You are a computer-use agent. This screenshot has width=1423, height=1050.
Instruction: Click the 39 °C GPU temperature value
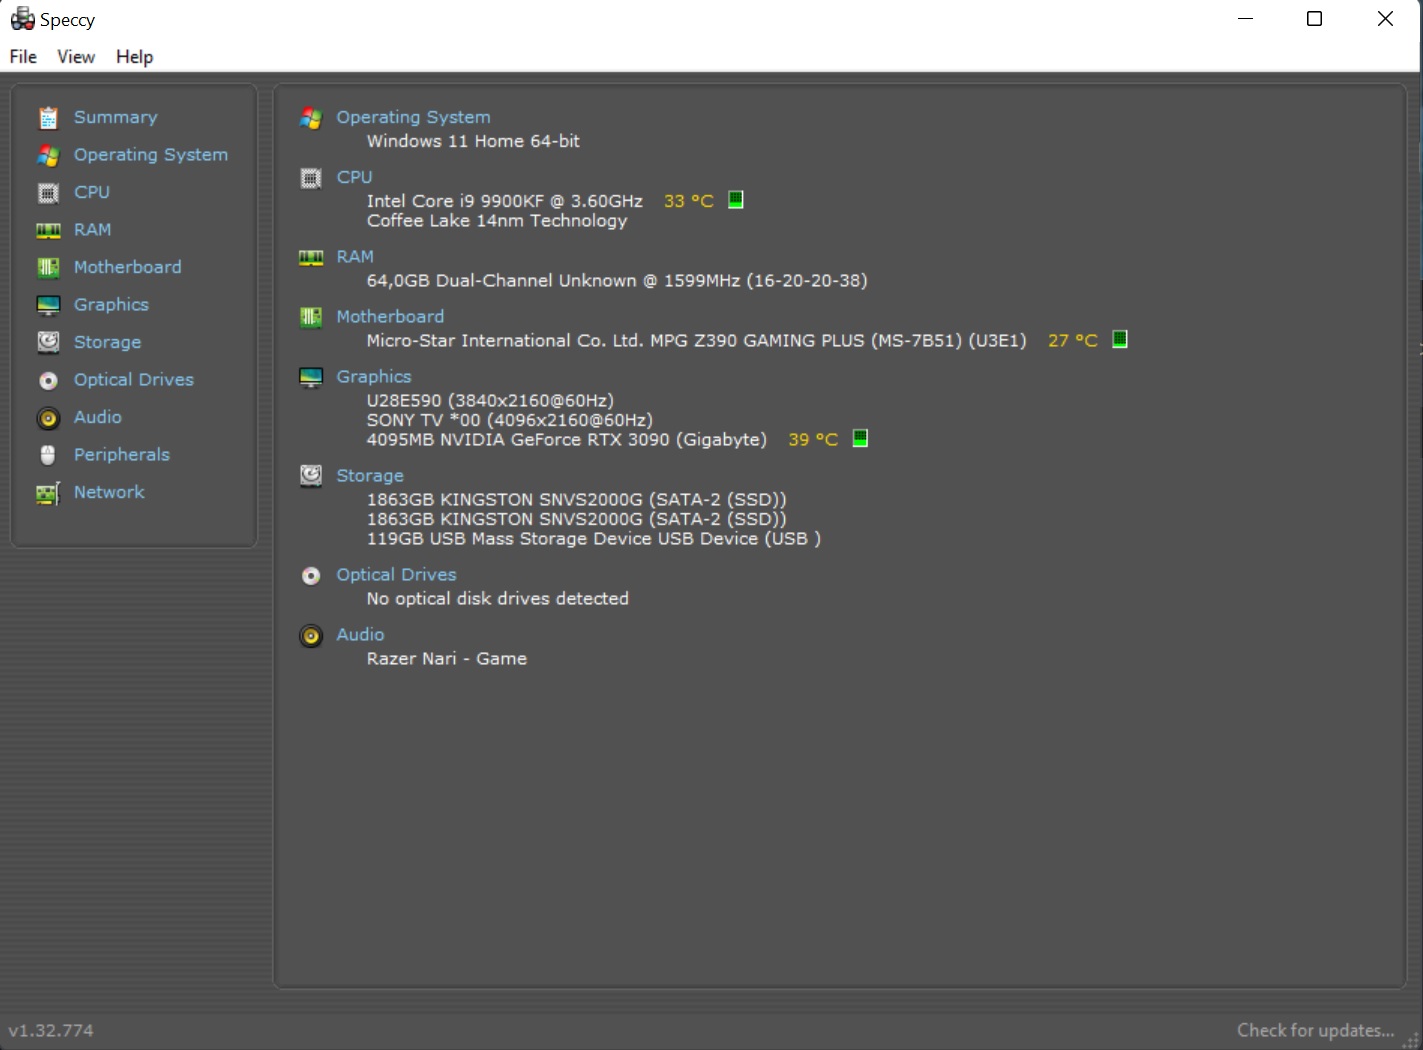(813, 439)
